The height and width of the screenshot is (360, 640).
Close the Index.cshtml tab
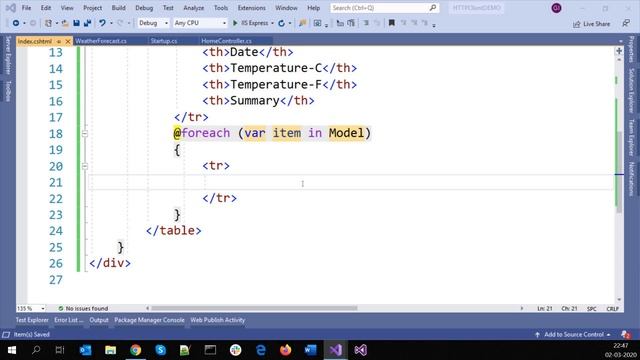(x=68, y=41)
